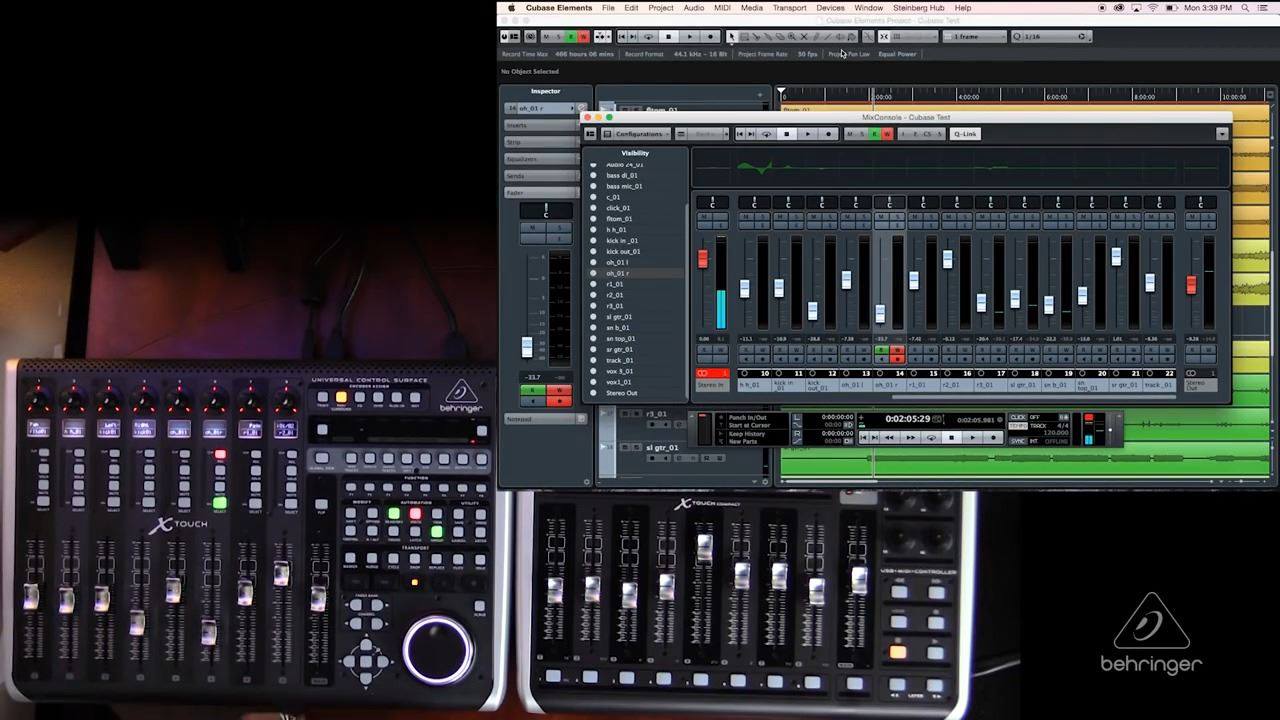Click the Inspector volume fader handle
Viewport: 1280px width, 720px height.
(527, 347)
